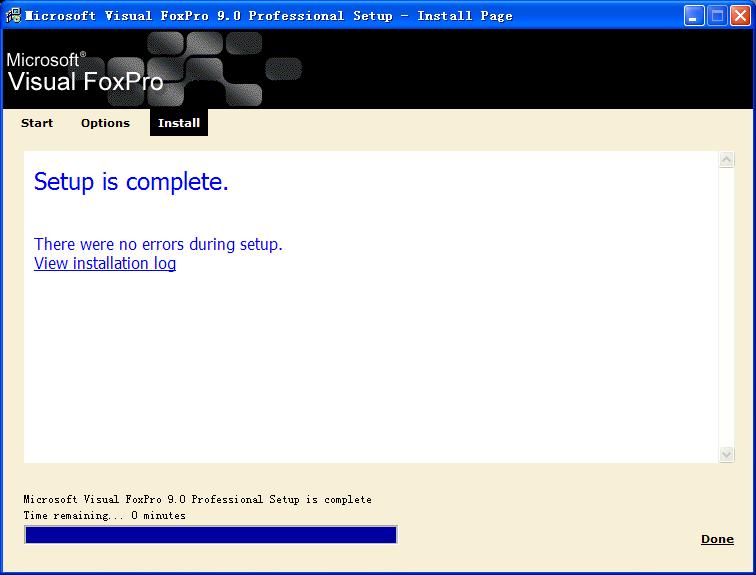Click the window title bar text
This screenshot has height=575, width=756.
(x=268, y=16)
